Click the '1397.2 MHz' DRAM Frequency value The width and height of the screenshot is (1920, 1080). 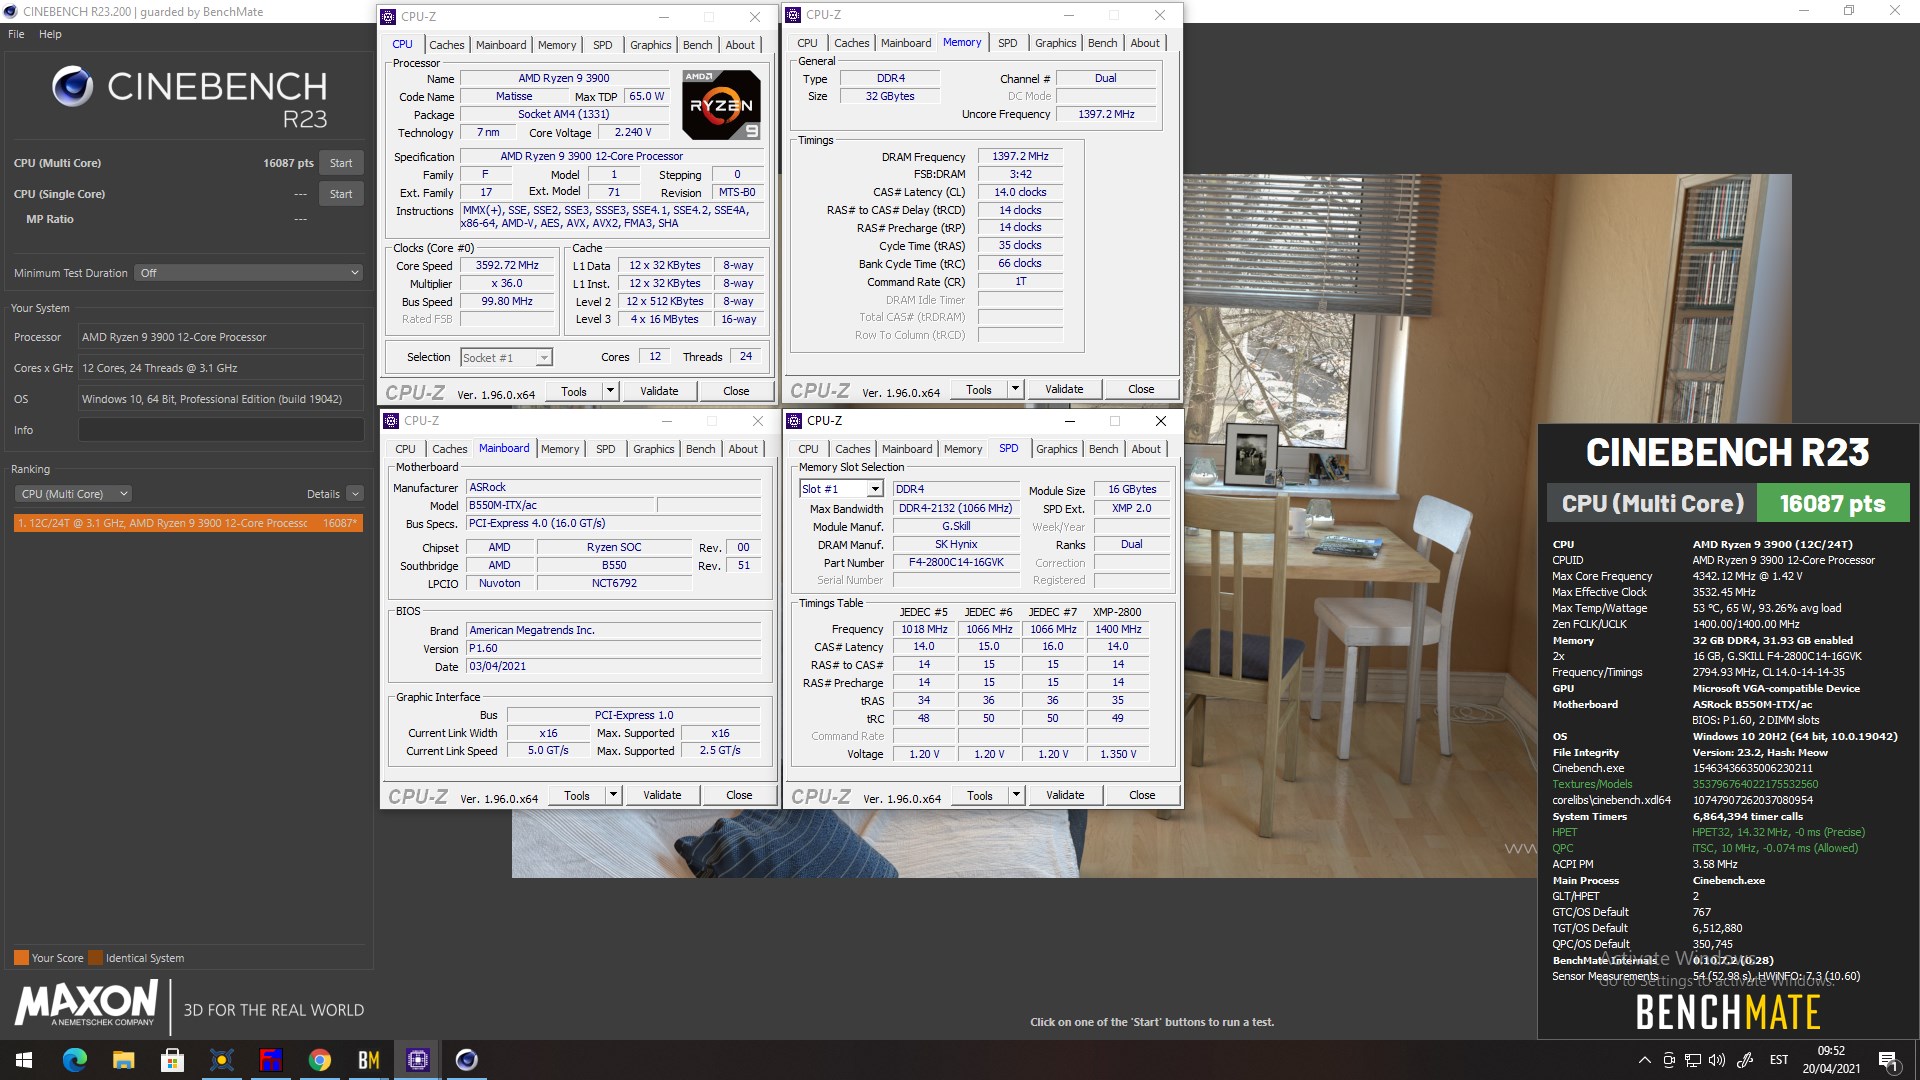pyautogui.click(x=1020, y=157)
